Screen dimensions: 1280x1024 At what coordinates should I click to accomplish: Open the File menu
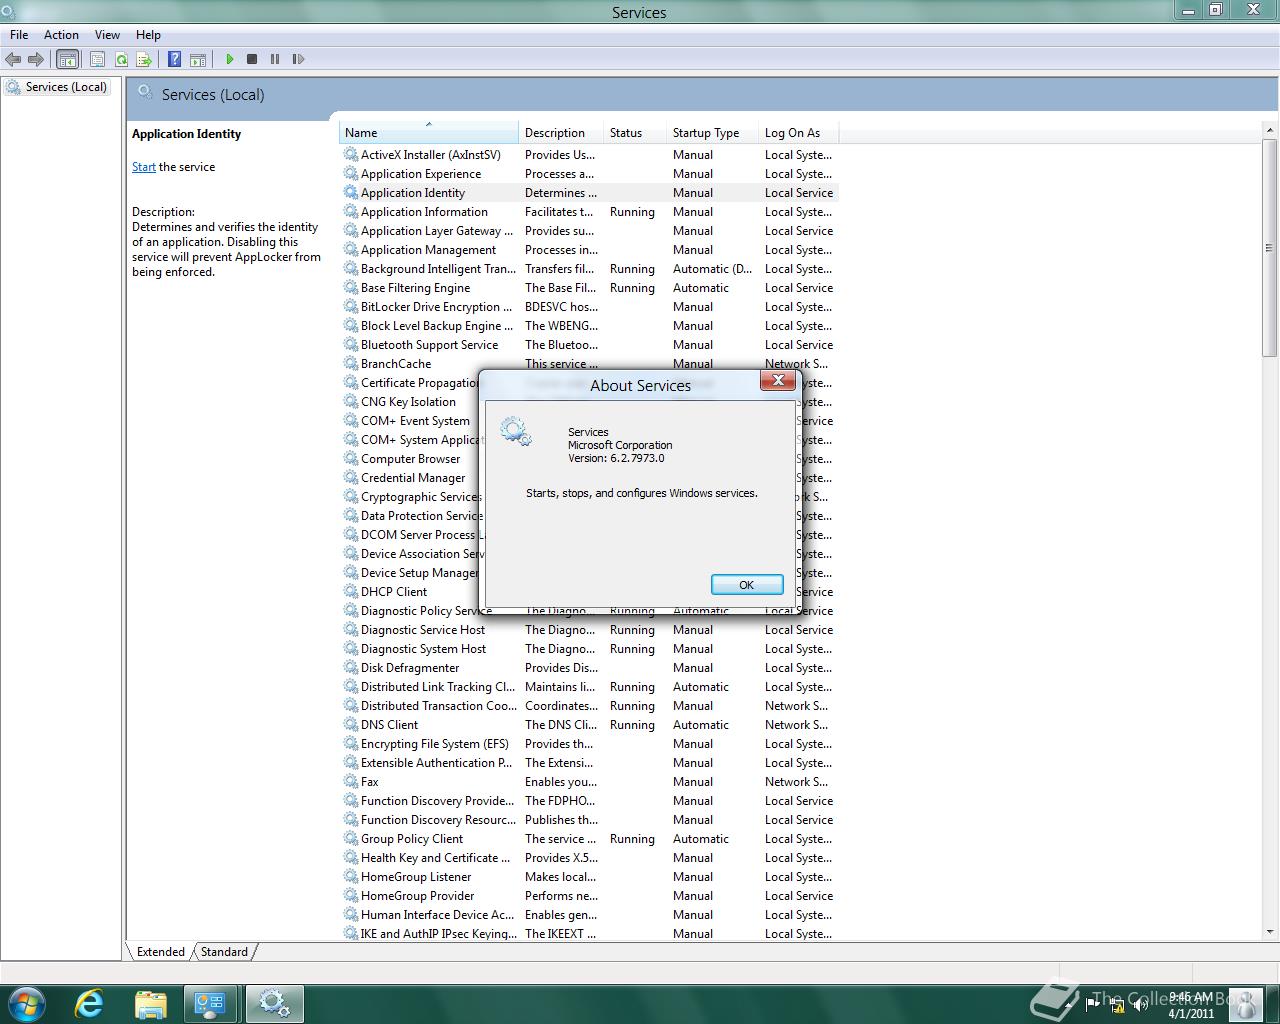pos(19,34)
